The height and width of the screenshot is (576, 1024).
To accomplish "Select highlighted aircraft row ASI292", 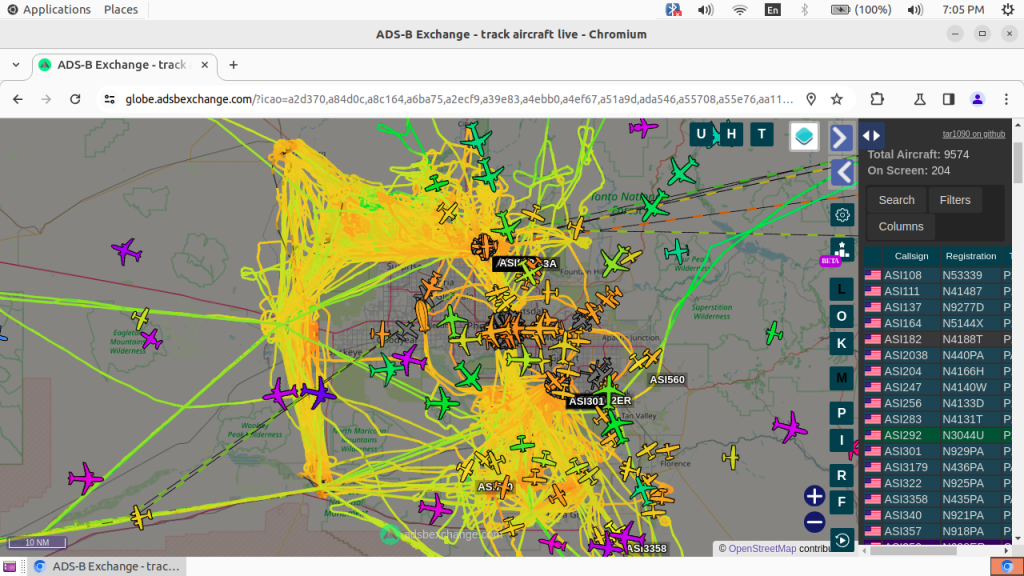I will pos(937,435).
